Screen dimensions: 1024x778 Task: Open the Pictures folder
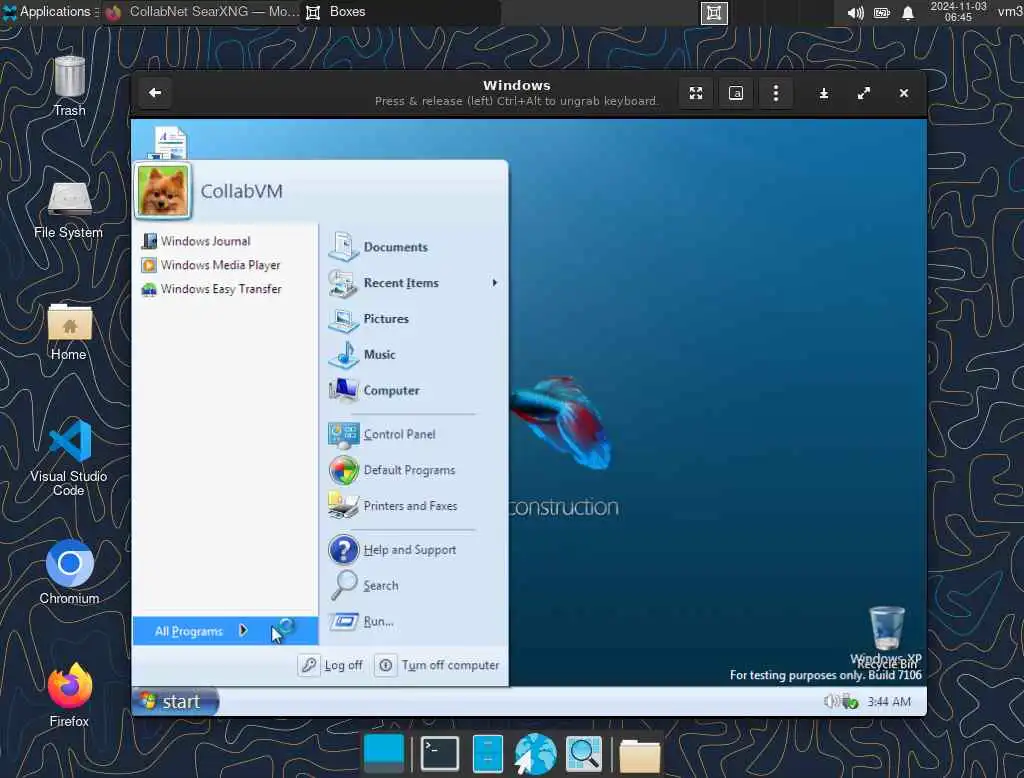369,319
